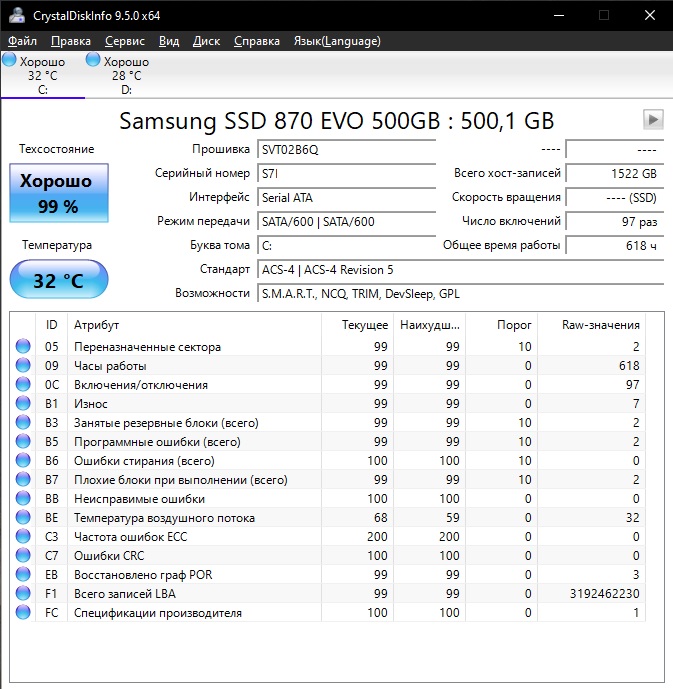Click the 32 °C temperature button
The width and height of the screenshot is (673, 689).
click(58, 280)
